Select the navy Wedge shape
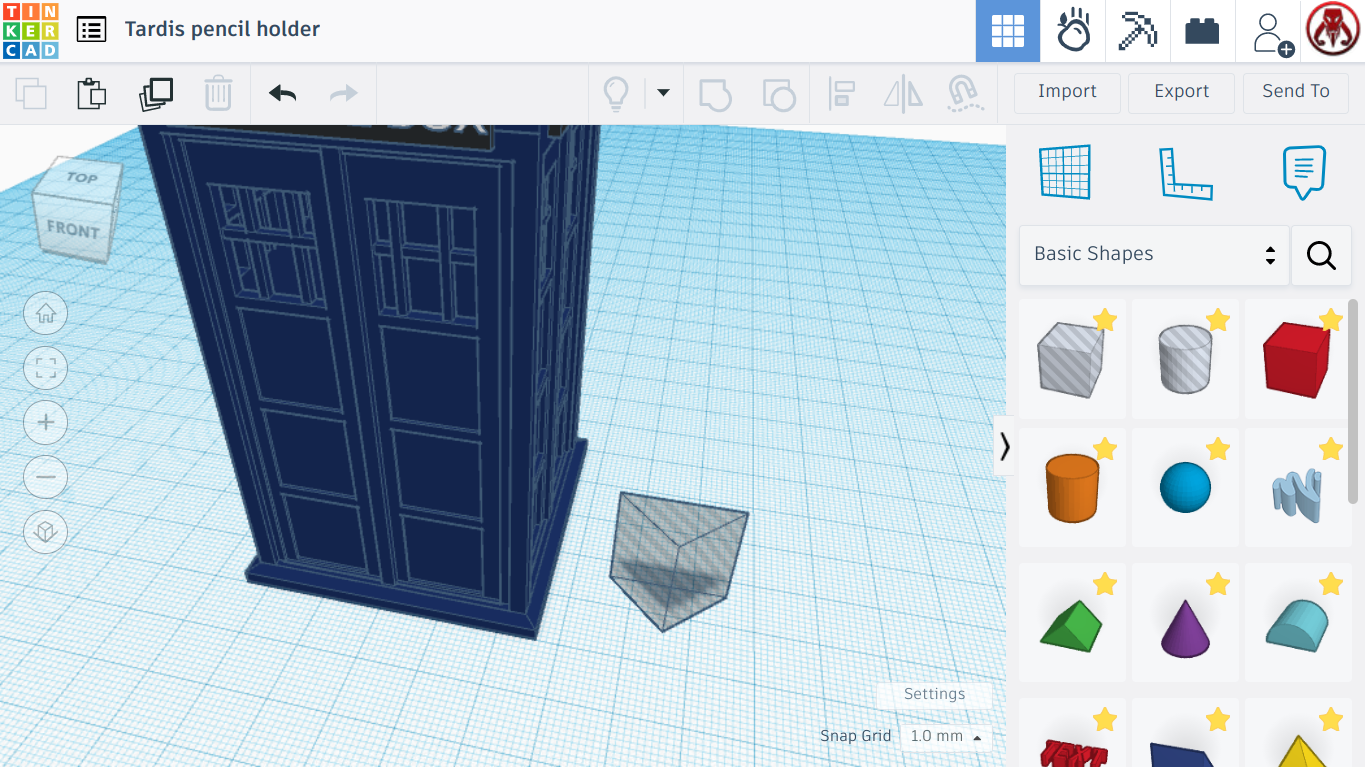1365x767 pixels. (x=1185, y=735)
